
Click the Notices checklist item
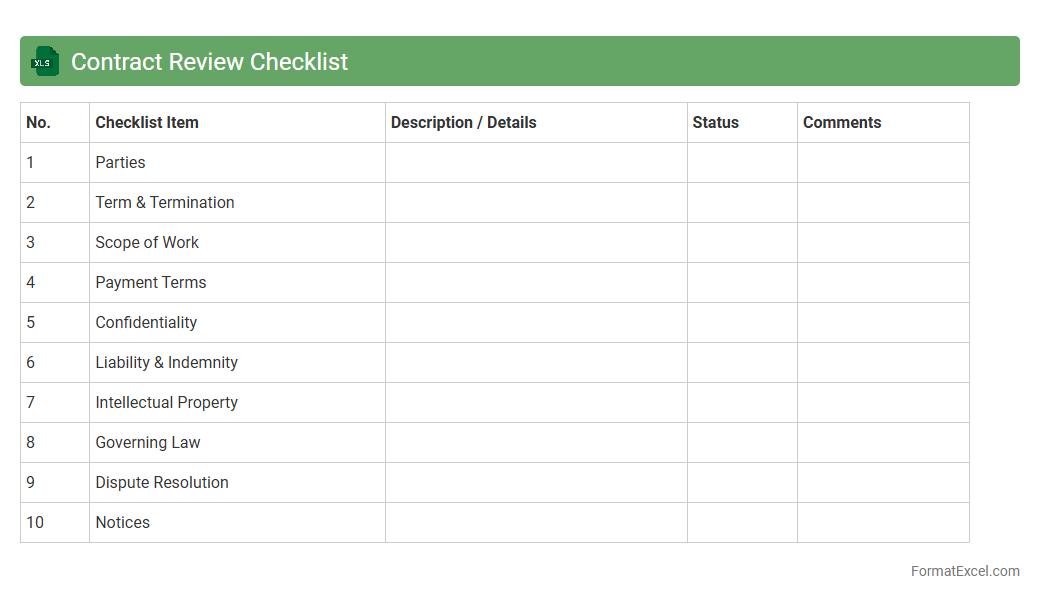pyautogui.click(x=123, y=523)
